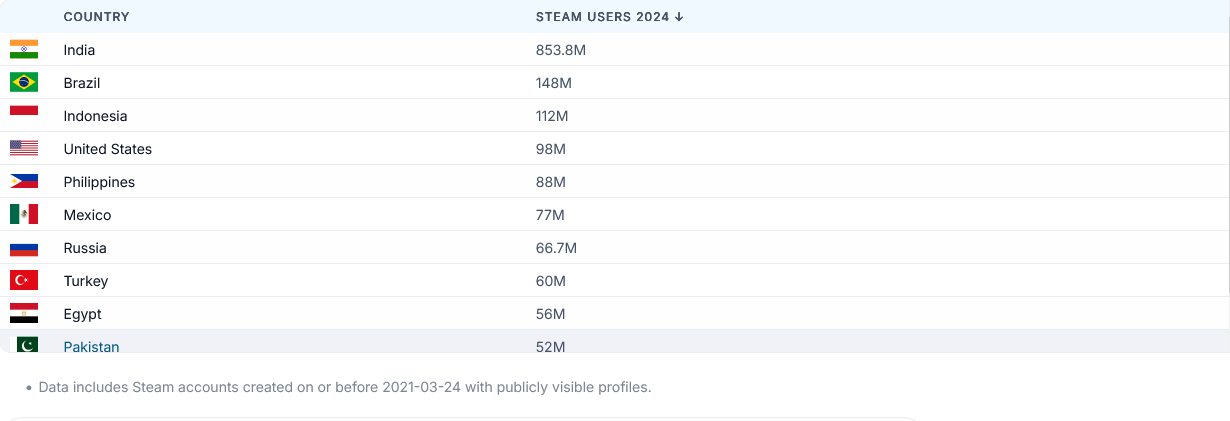Click the data includes Steam accounts footnote
This screenshot has width=1230, height=421.
pyautogui.click(x=344, y=387)
